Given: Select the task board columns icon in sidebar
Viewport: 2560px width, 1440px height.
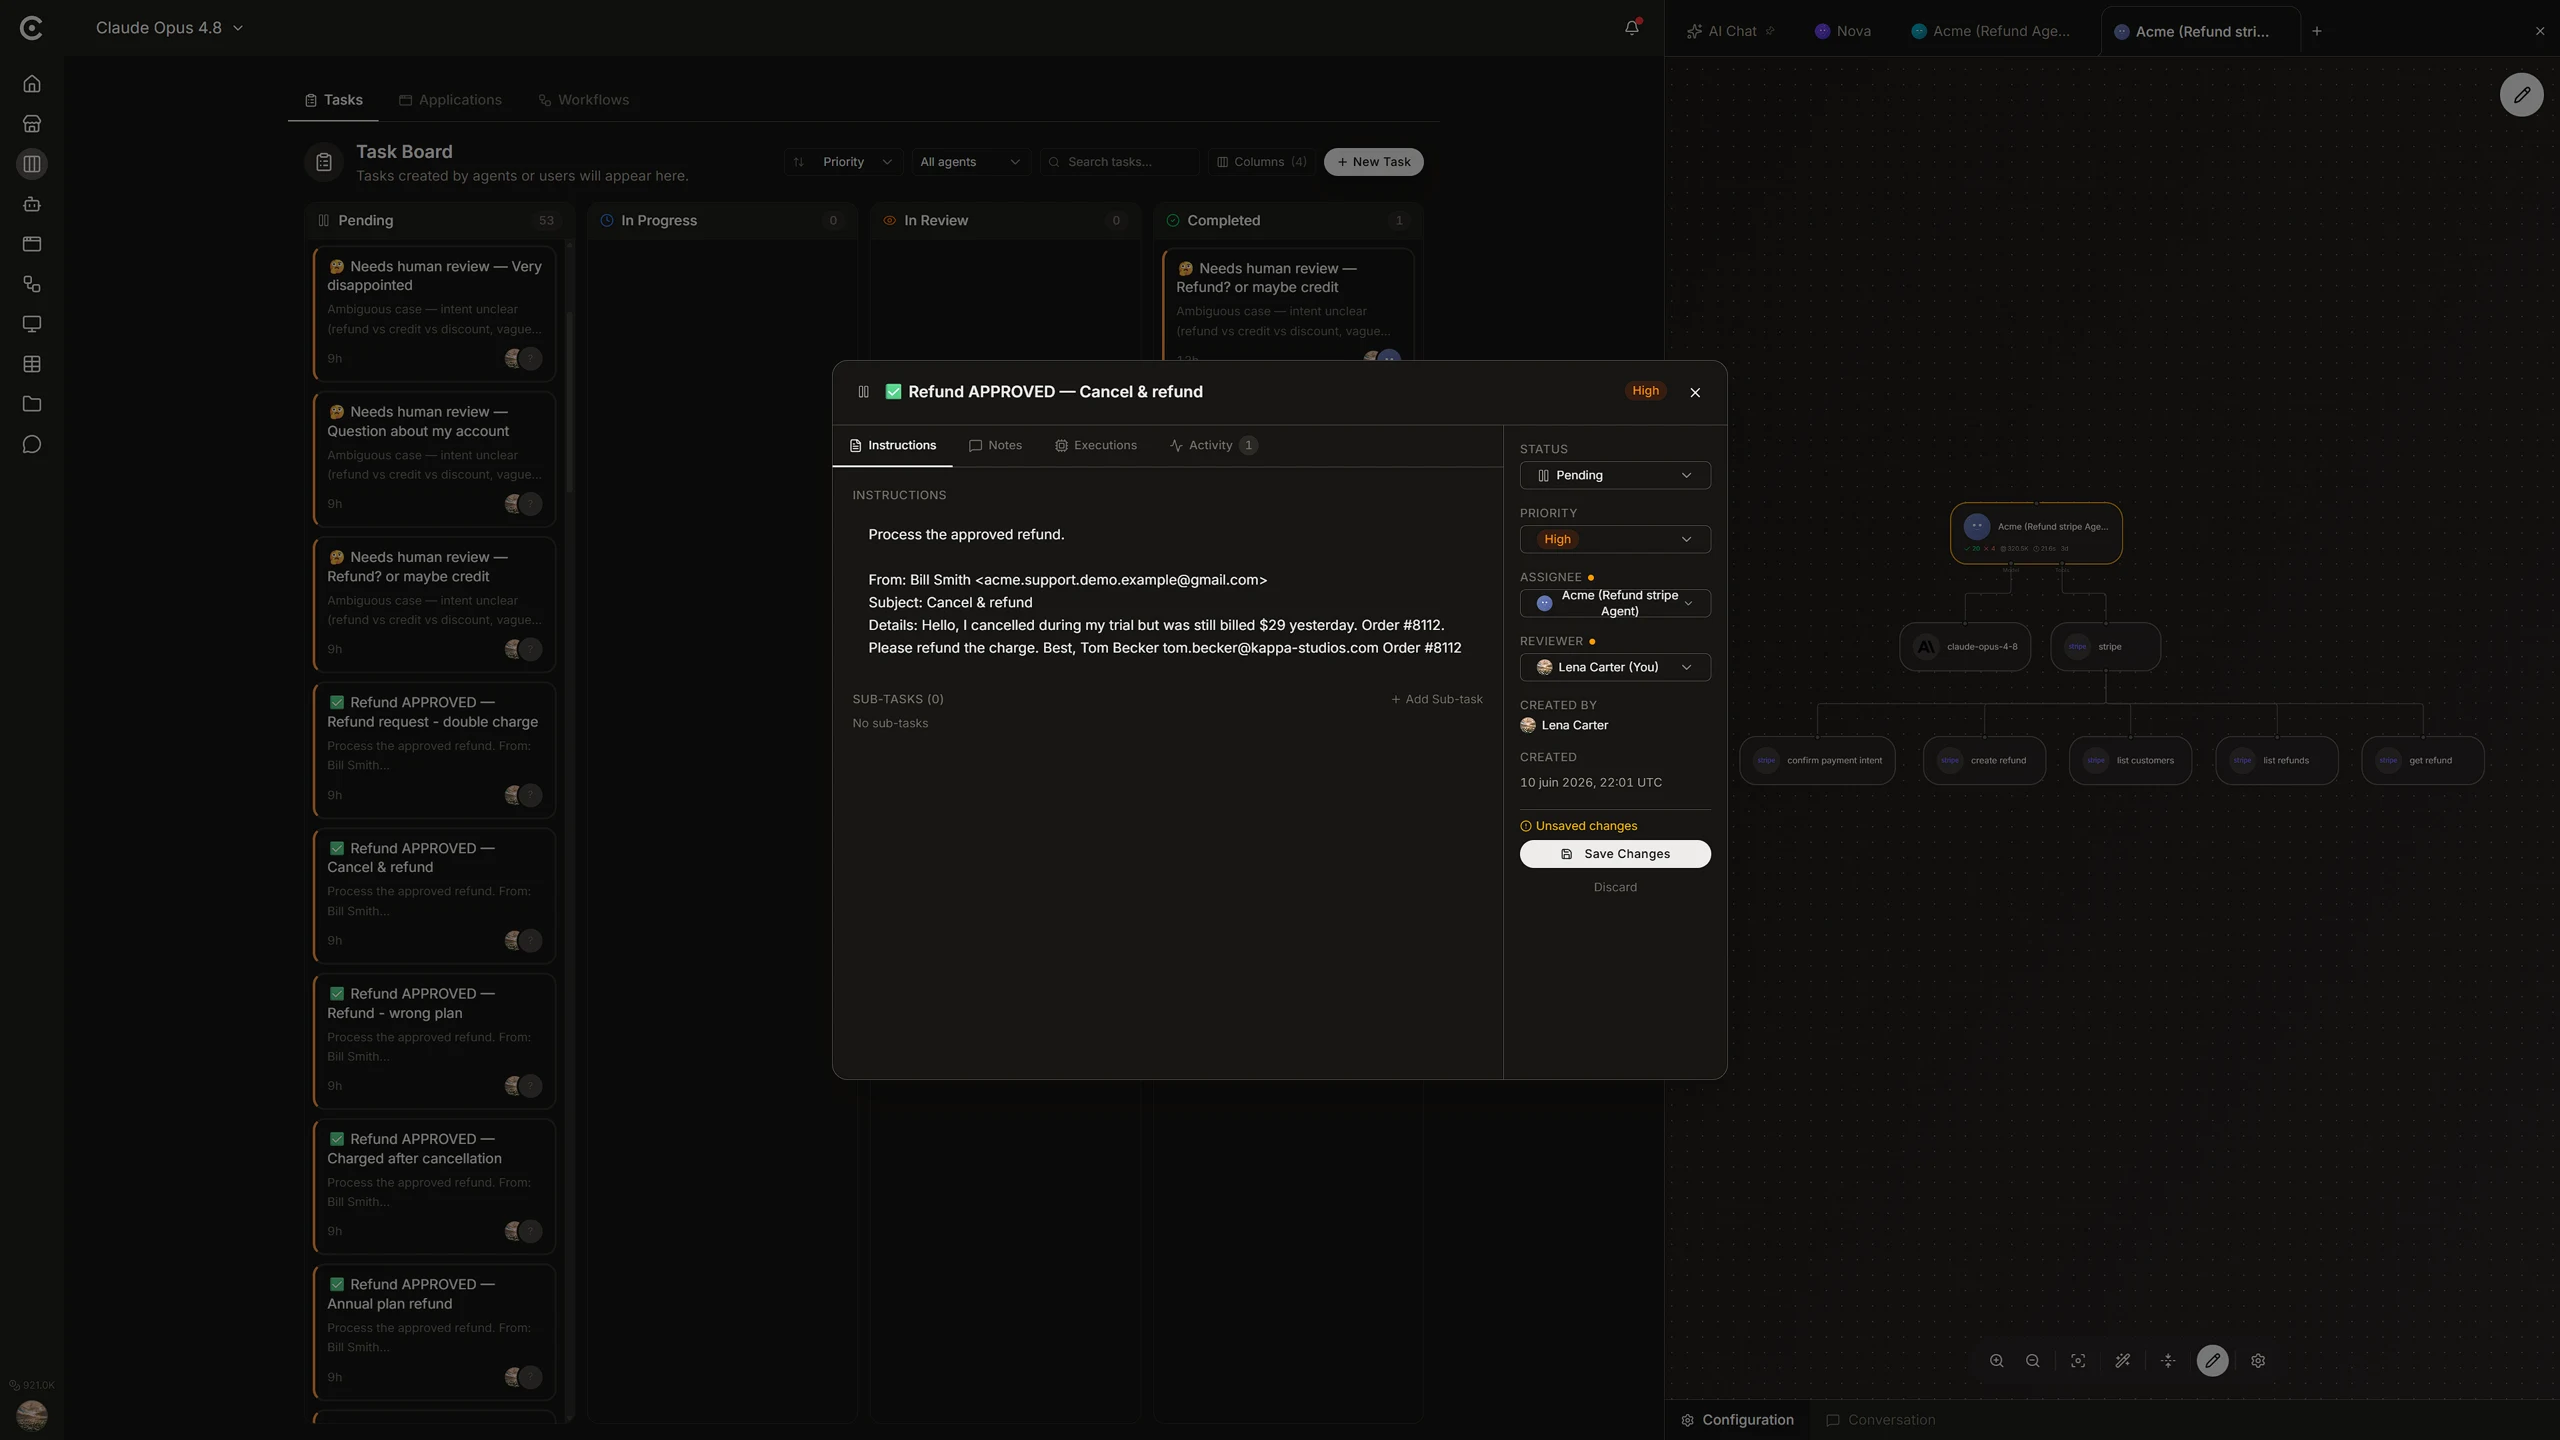Looking at the screenshot, I should coord(32,164).
